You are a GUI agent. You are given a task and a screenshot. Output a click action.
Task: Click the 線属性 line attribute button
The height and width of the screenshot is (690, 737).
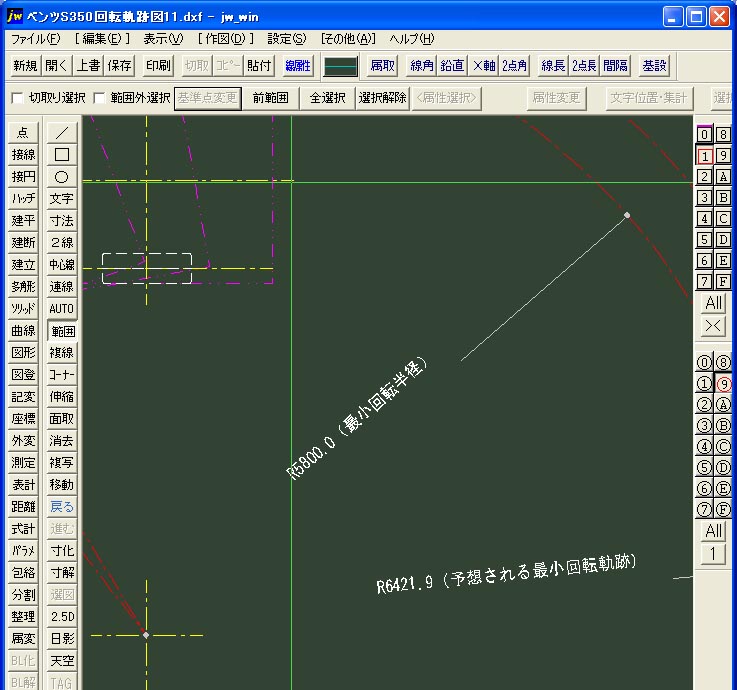click(x=298, y=66)
